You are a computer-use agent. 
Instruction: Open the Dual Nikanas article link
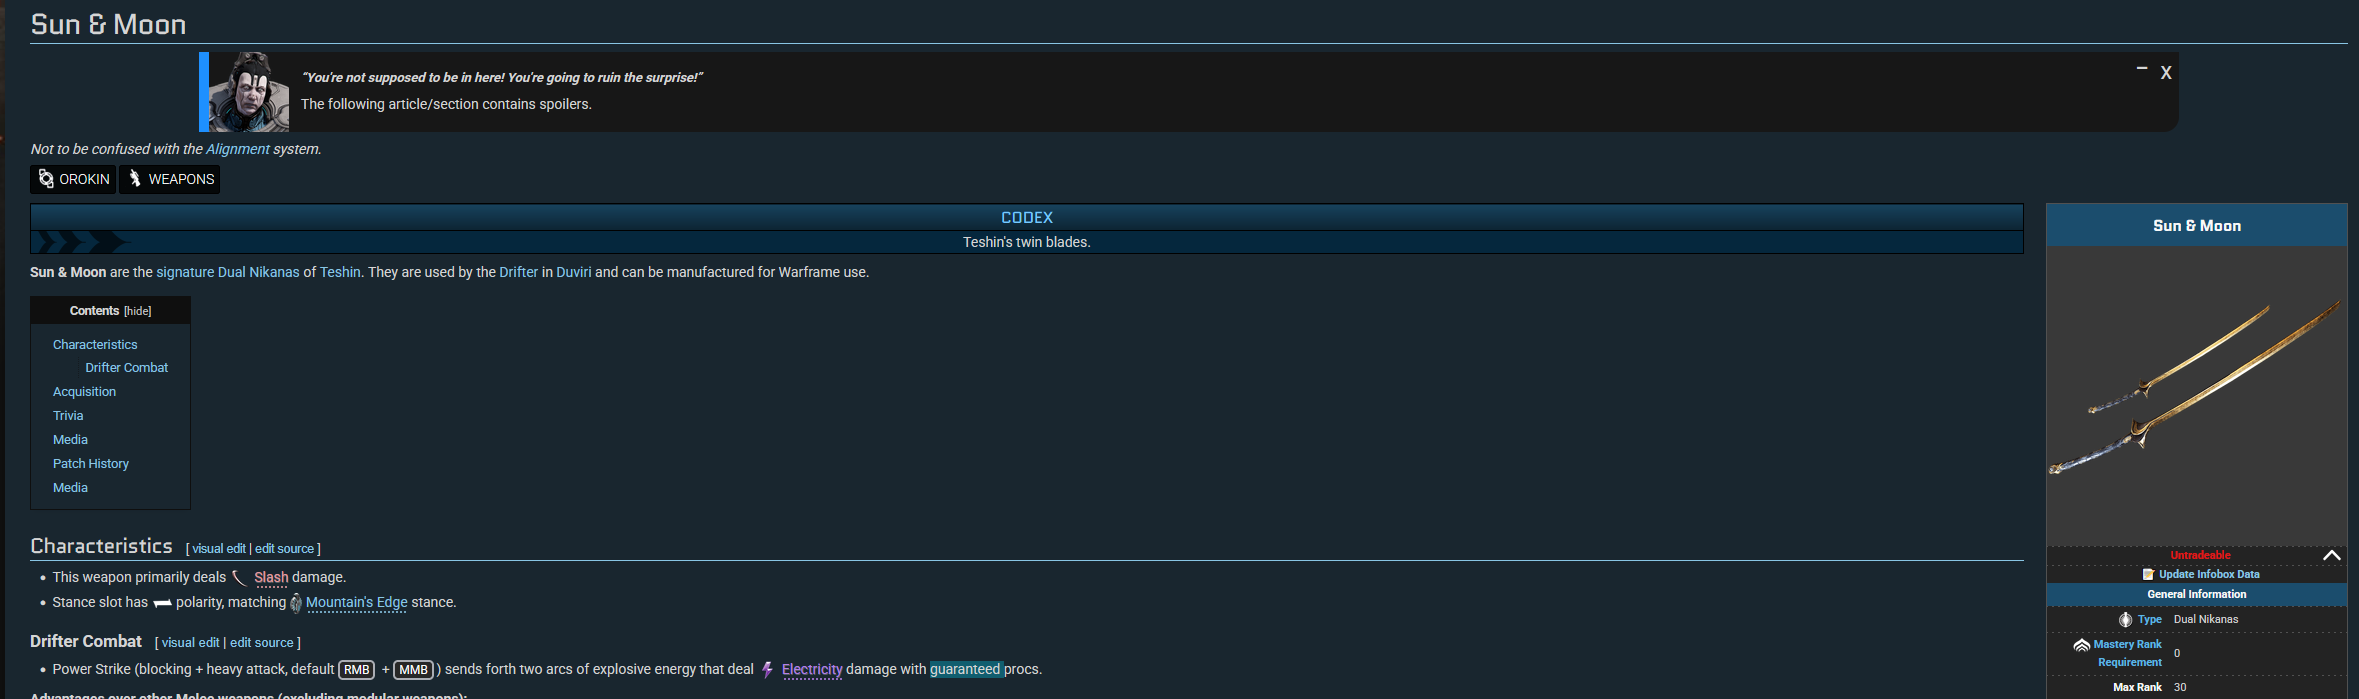259,272
